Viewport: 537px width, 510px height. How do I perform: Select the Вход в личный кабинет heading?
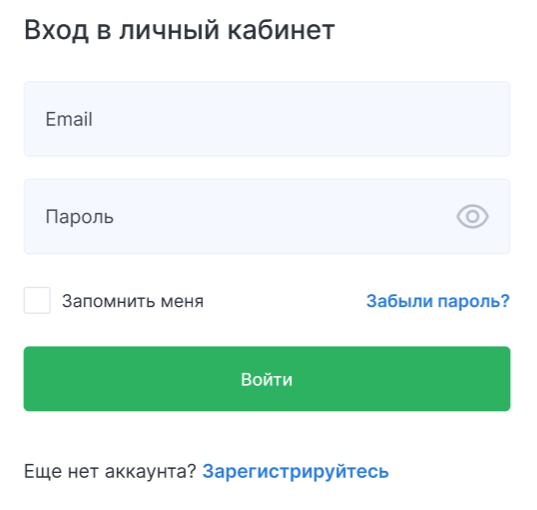[179, 30]
